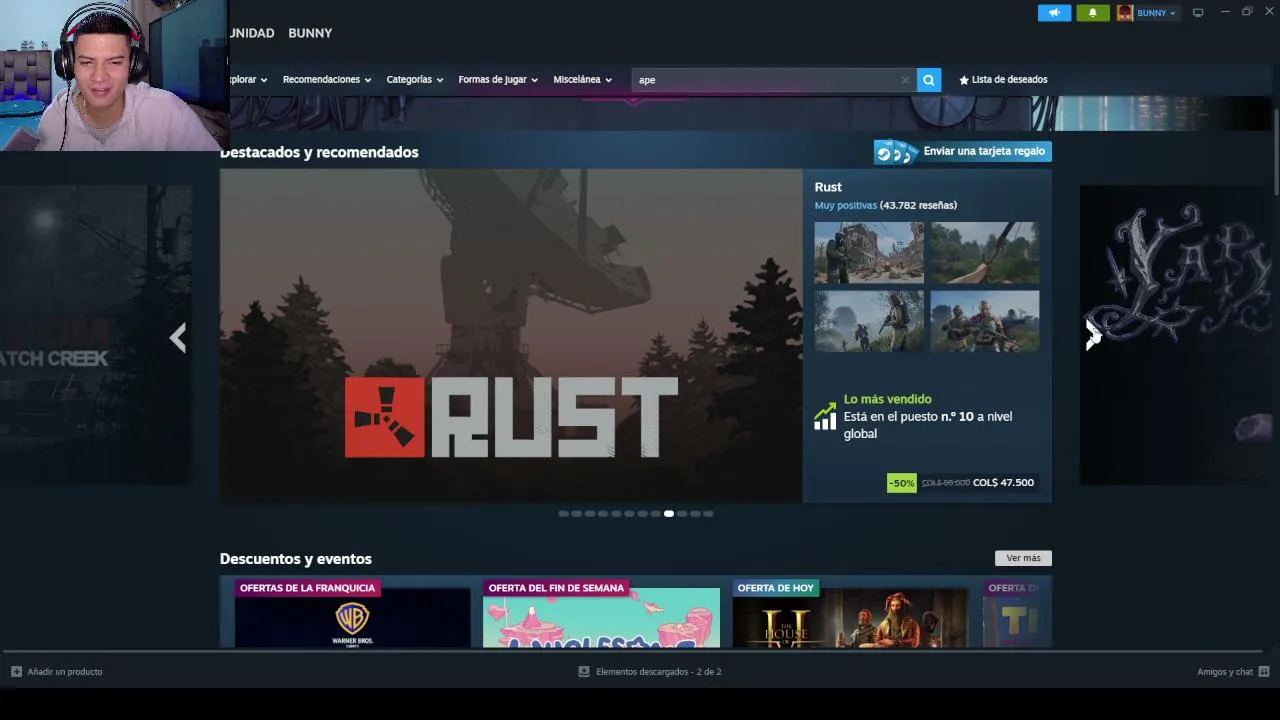This screenshot has width=1280, height=720.
Task: Click the "Destacados y recomendados" heading
Action: coord(319,152)
